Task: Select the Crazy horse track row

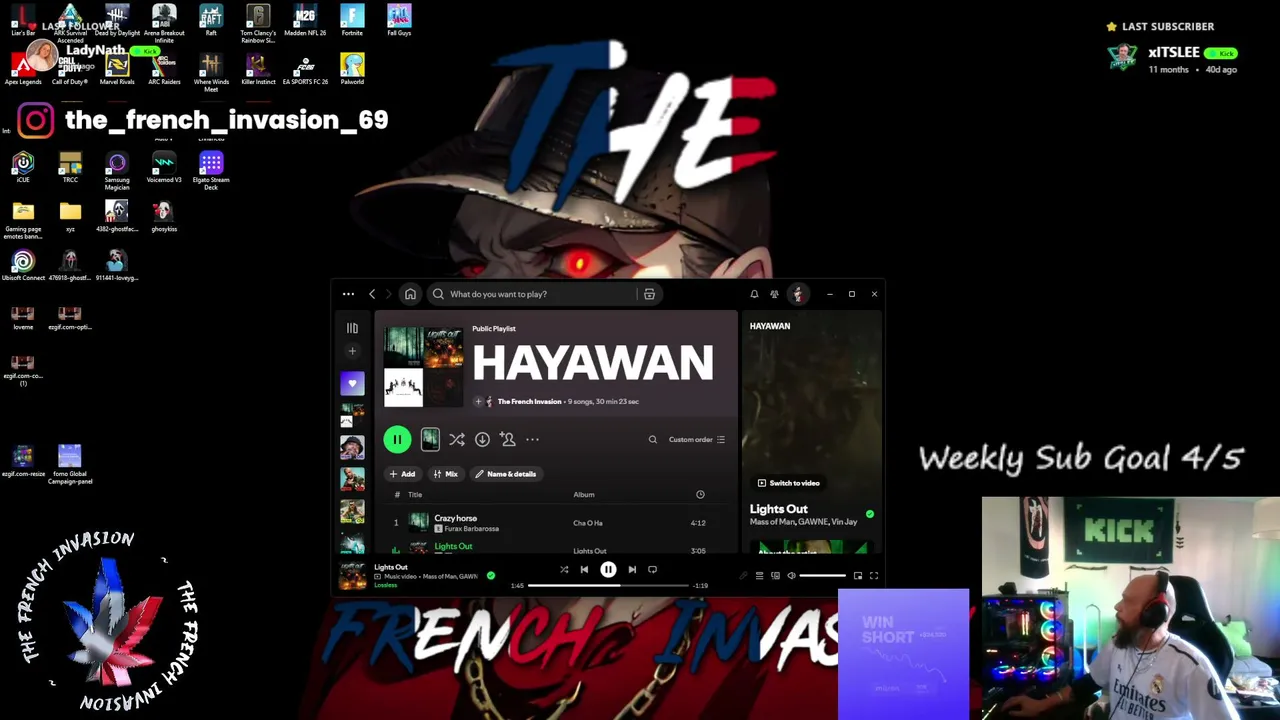Action: click(556, 522)
